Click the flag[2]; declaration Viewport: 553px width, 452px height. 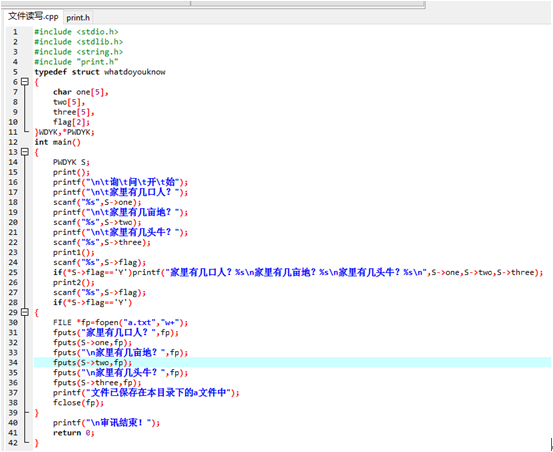pyautogui.click(x=72, y=122)
